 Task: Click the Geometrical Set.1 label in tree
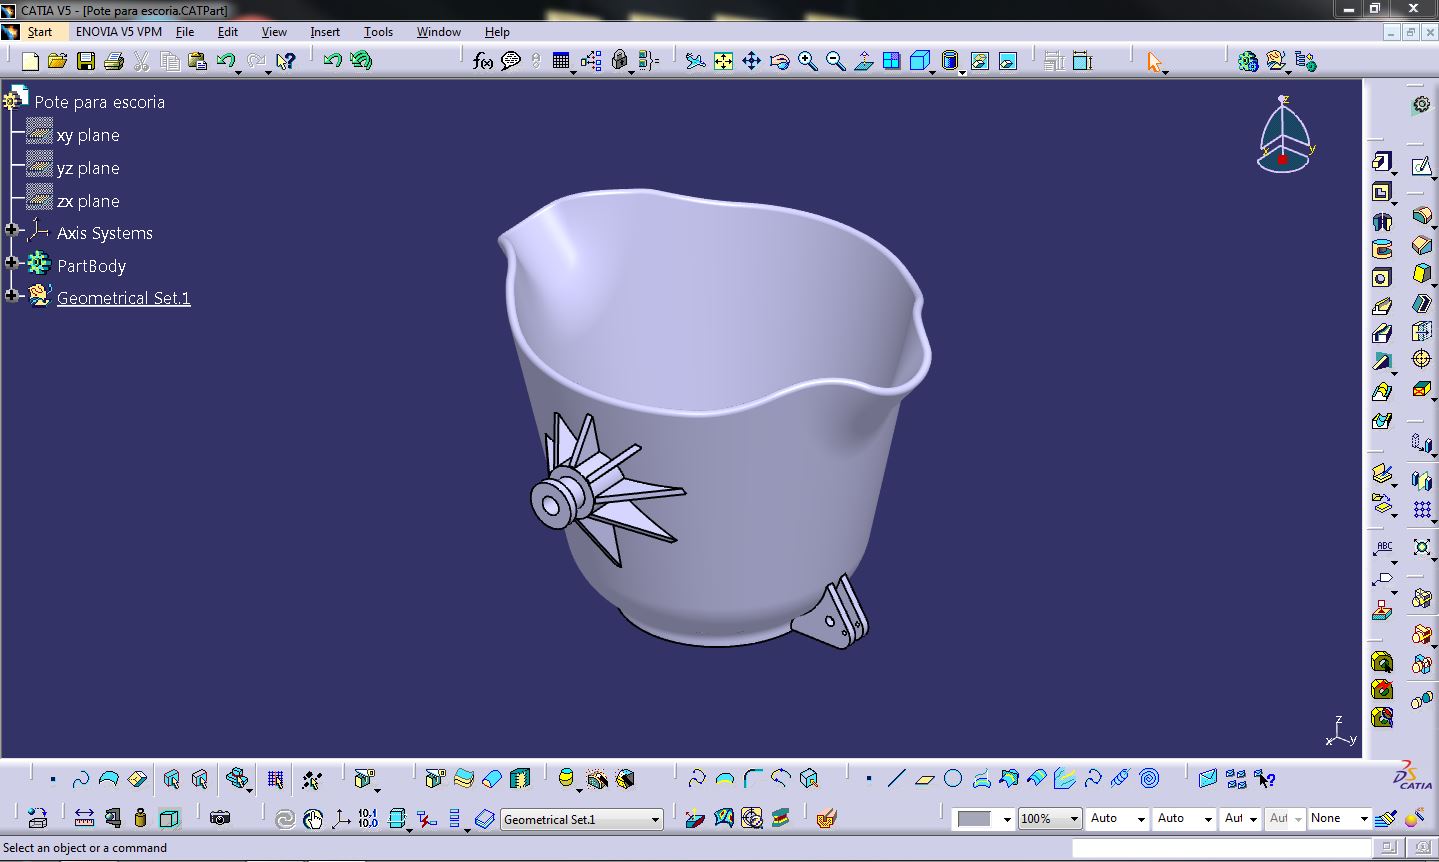pos(123,298)
